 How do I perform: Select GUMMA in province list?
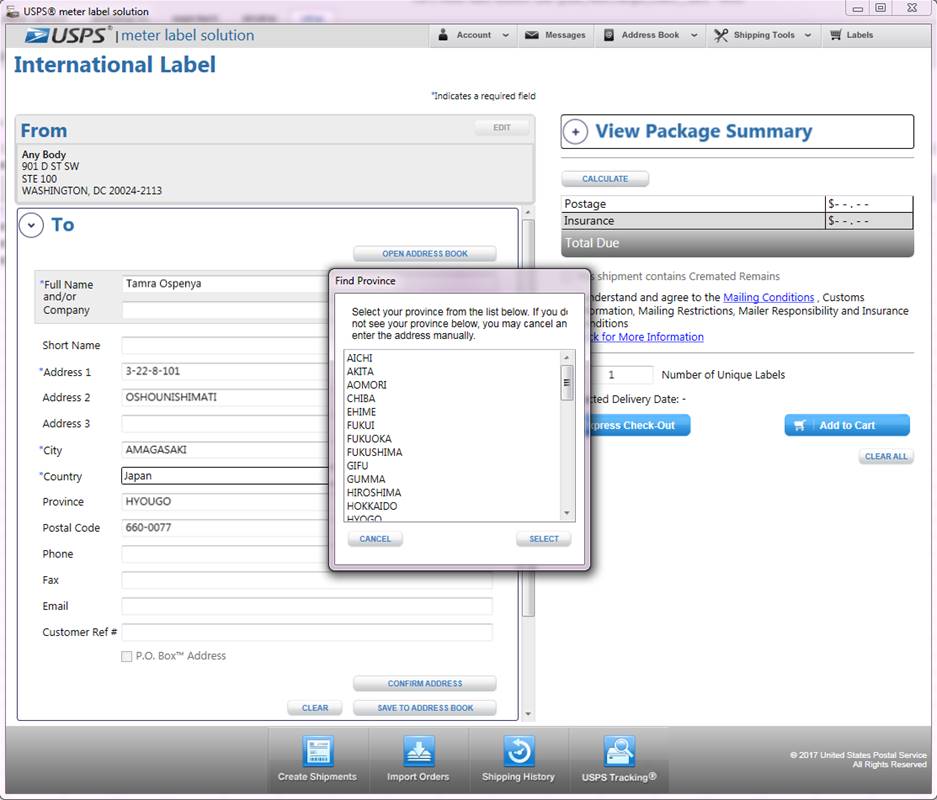[366, 479]
